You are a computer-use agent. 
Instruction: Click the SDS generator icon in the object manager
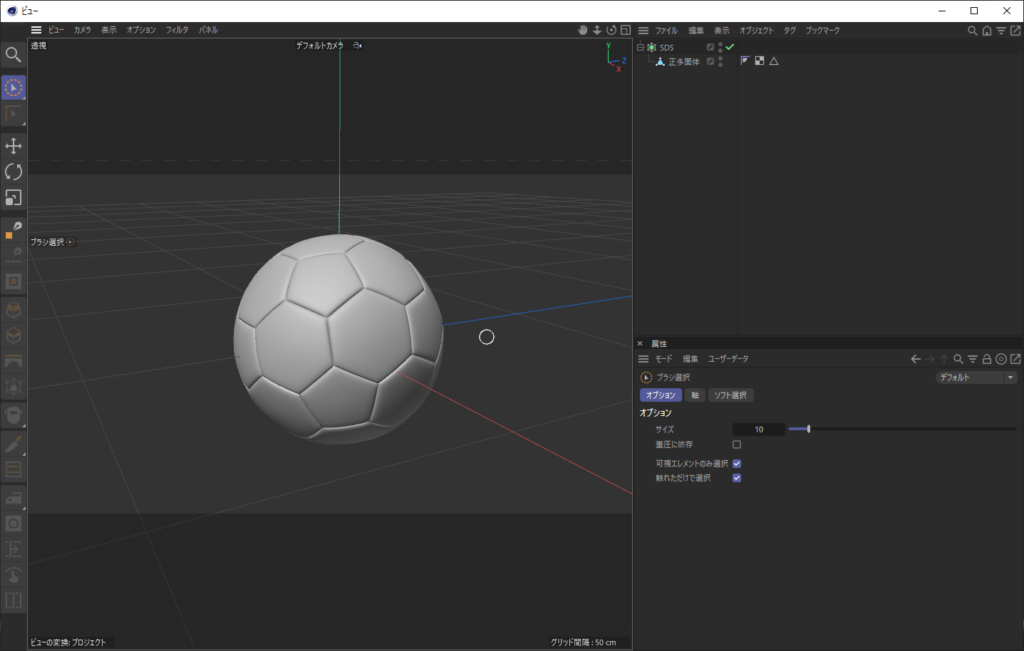coord(651,47)
